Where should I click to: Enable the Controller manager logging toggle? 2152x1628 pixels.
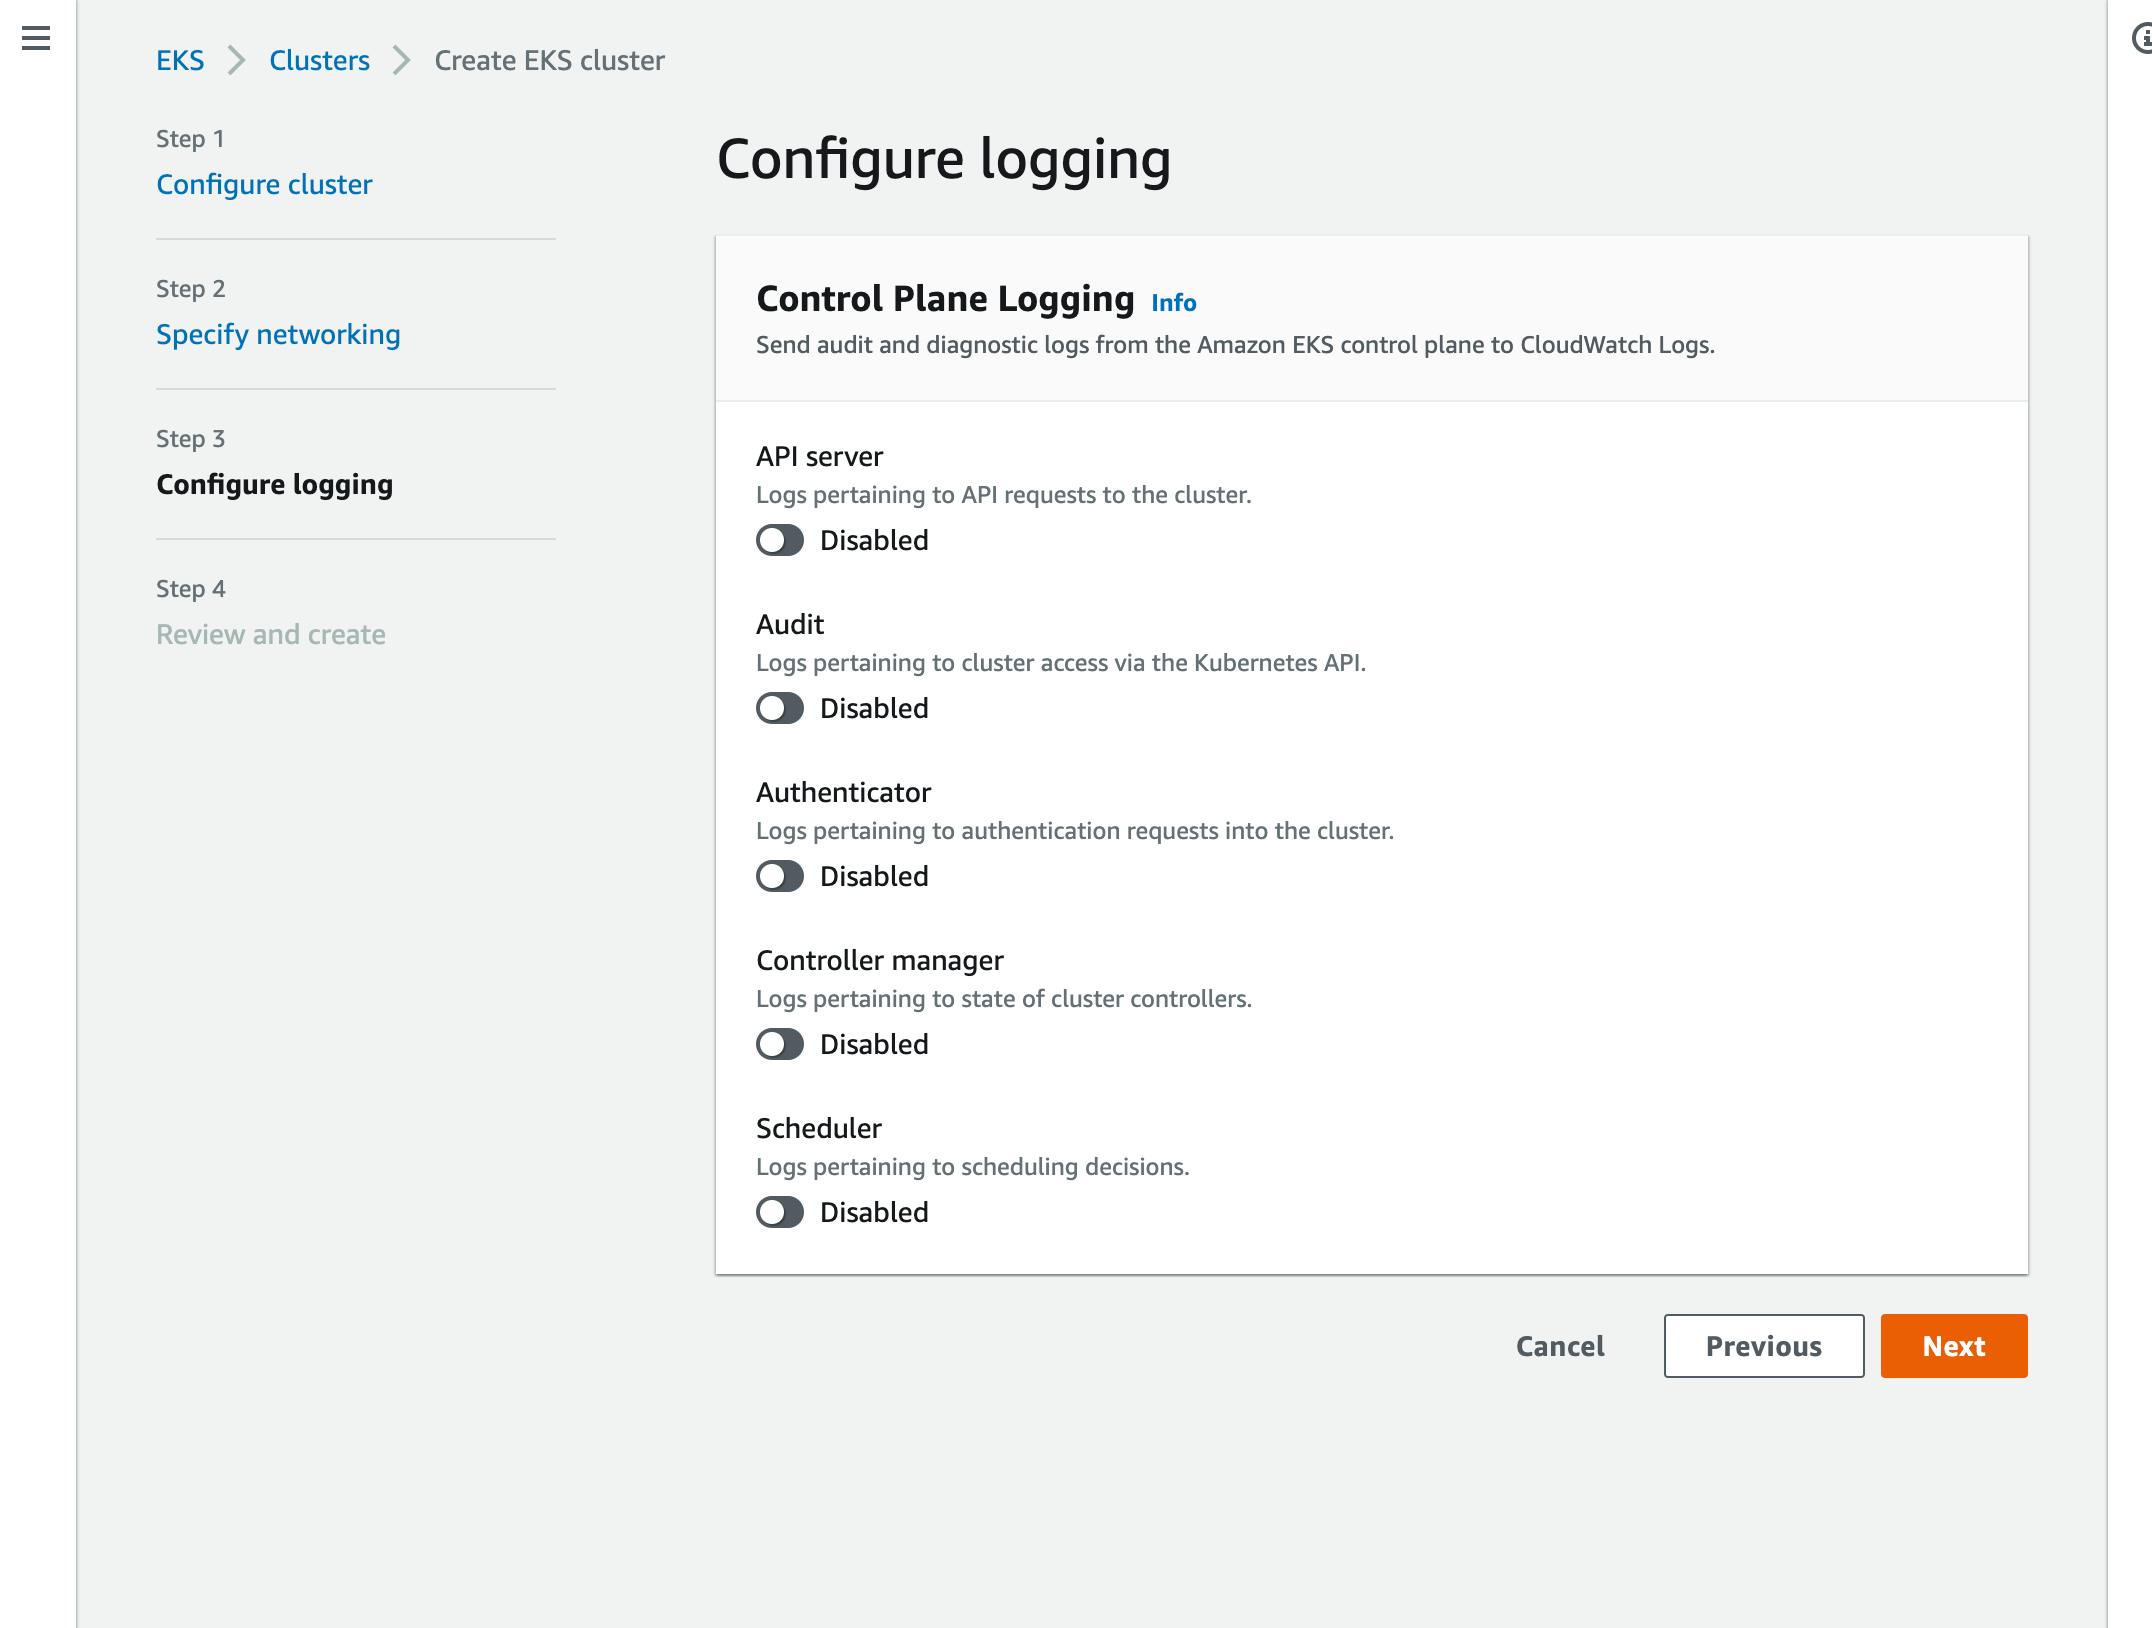click(x=780, y=1044)
